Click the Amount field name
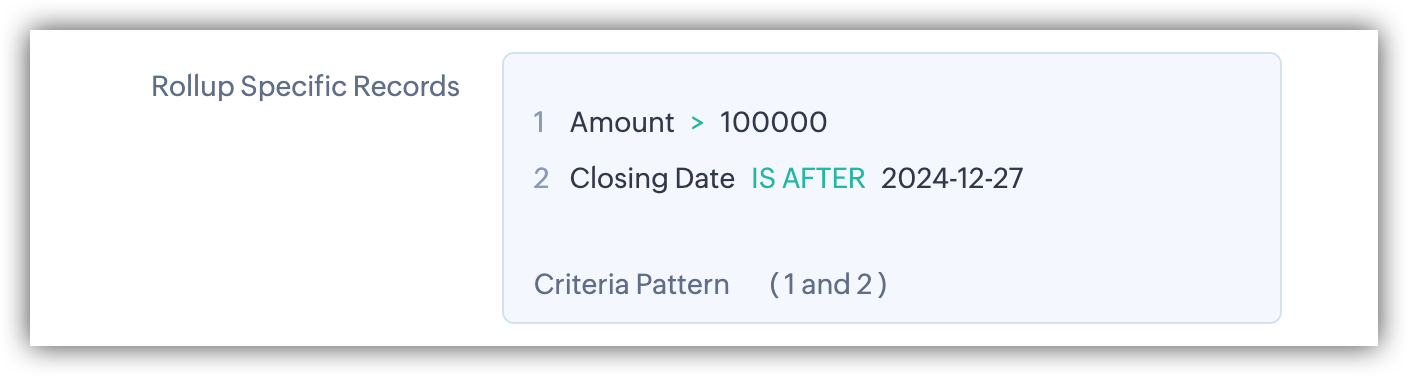The image size is (1408, 376). coord(622,123)
